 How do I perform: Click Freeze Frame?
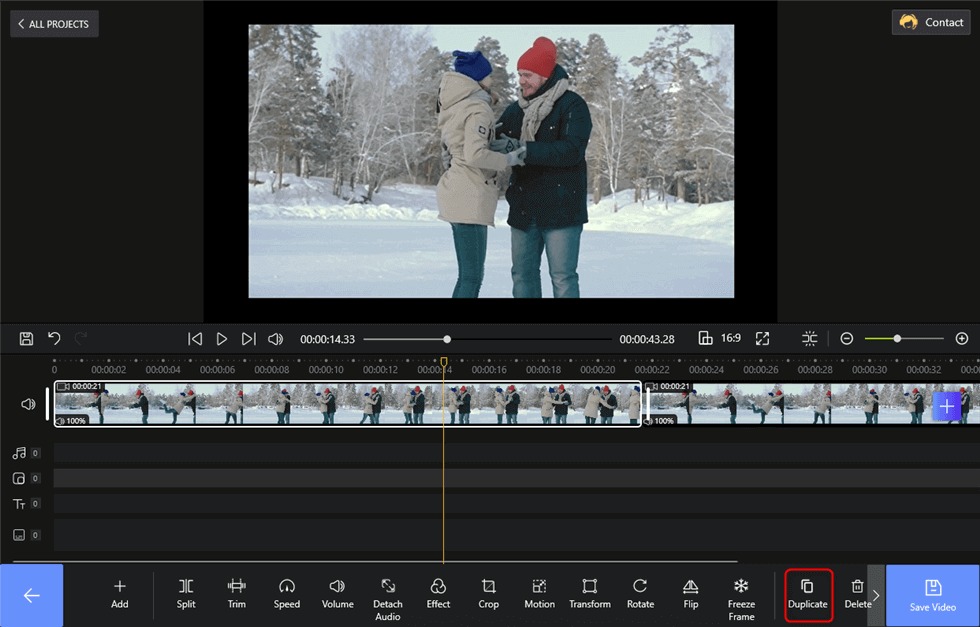[x=741, y=600]
